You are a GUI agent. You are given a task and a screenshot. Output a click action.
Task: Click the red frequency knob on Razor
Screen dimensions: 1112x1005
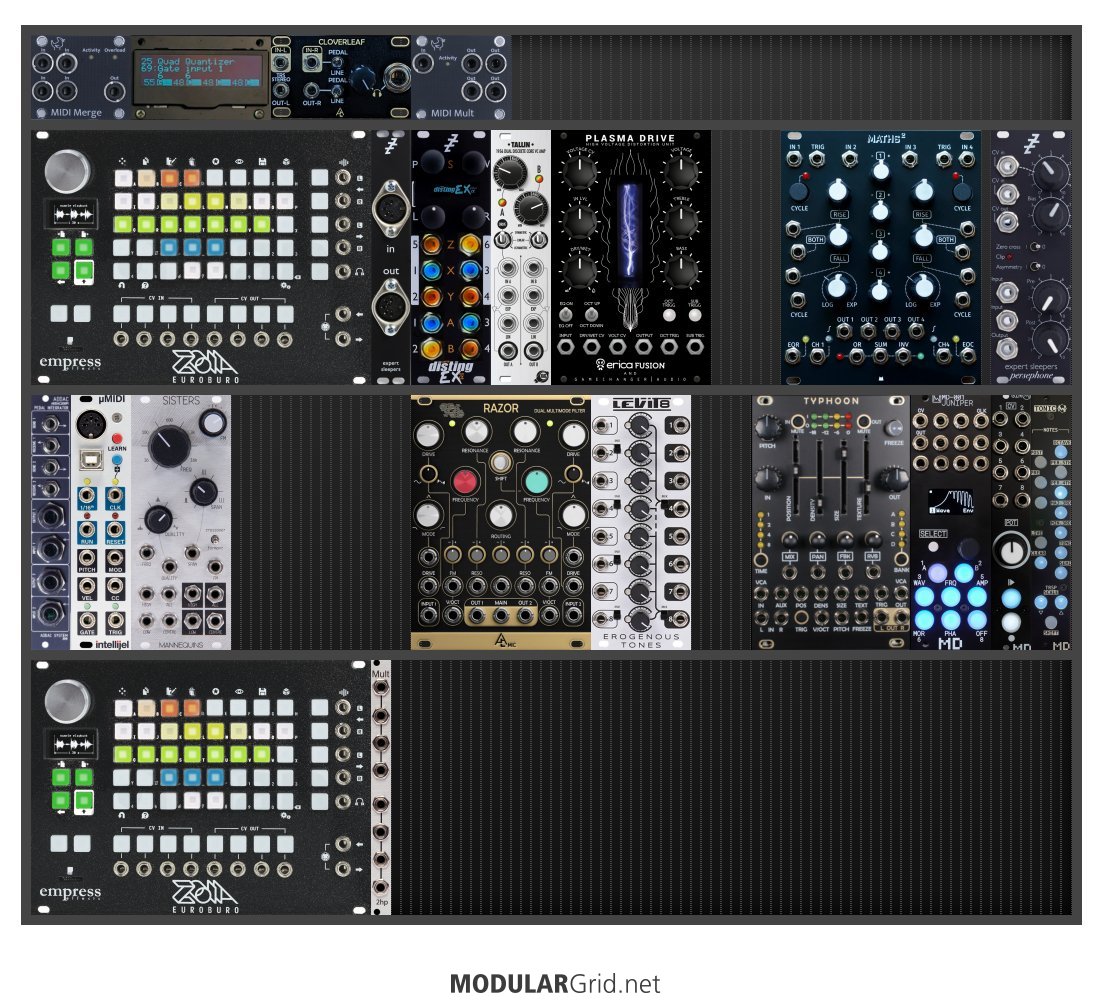[x=465, y=481]
